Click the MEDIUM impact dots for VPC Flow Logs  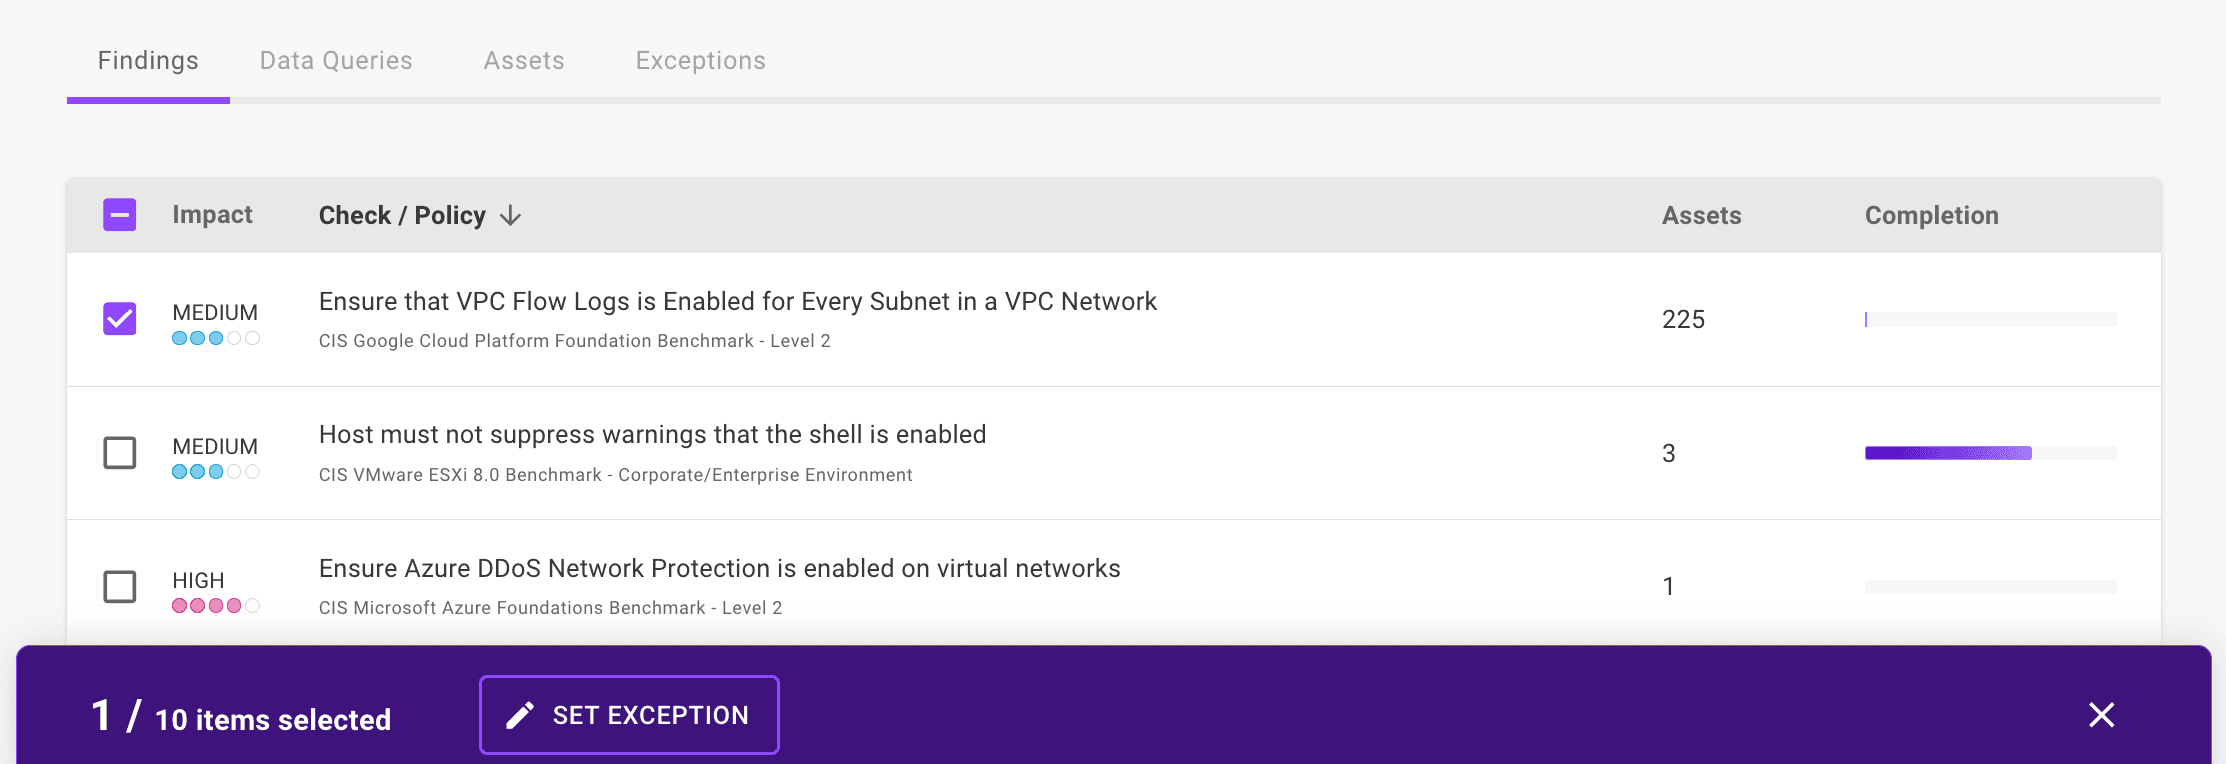(x=215, y=339)
